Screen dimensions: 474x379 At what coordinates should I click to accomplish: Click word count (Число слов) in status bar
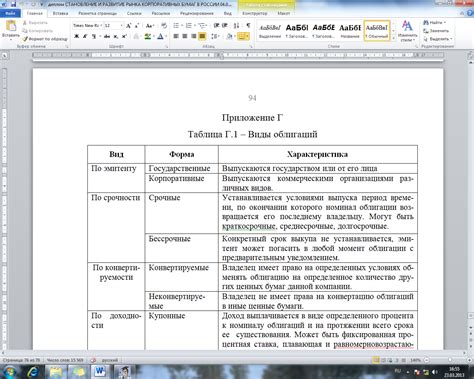pos(65,360)
